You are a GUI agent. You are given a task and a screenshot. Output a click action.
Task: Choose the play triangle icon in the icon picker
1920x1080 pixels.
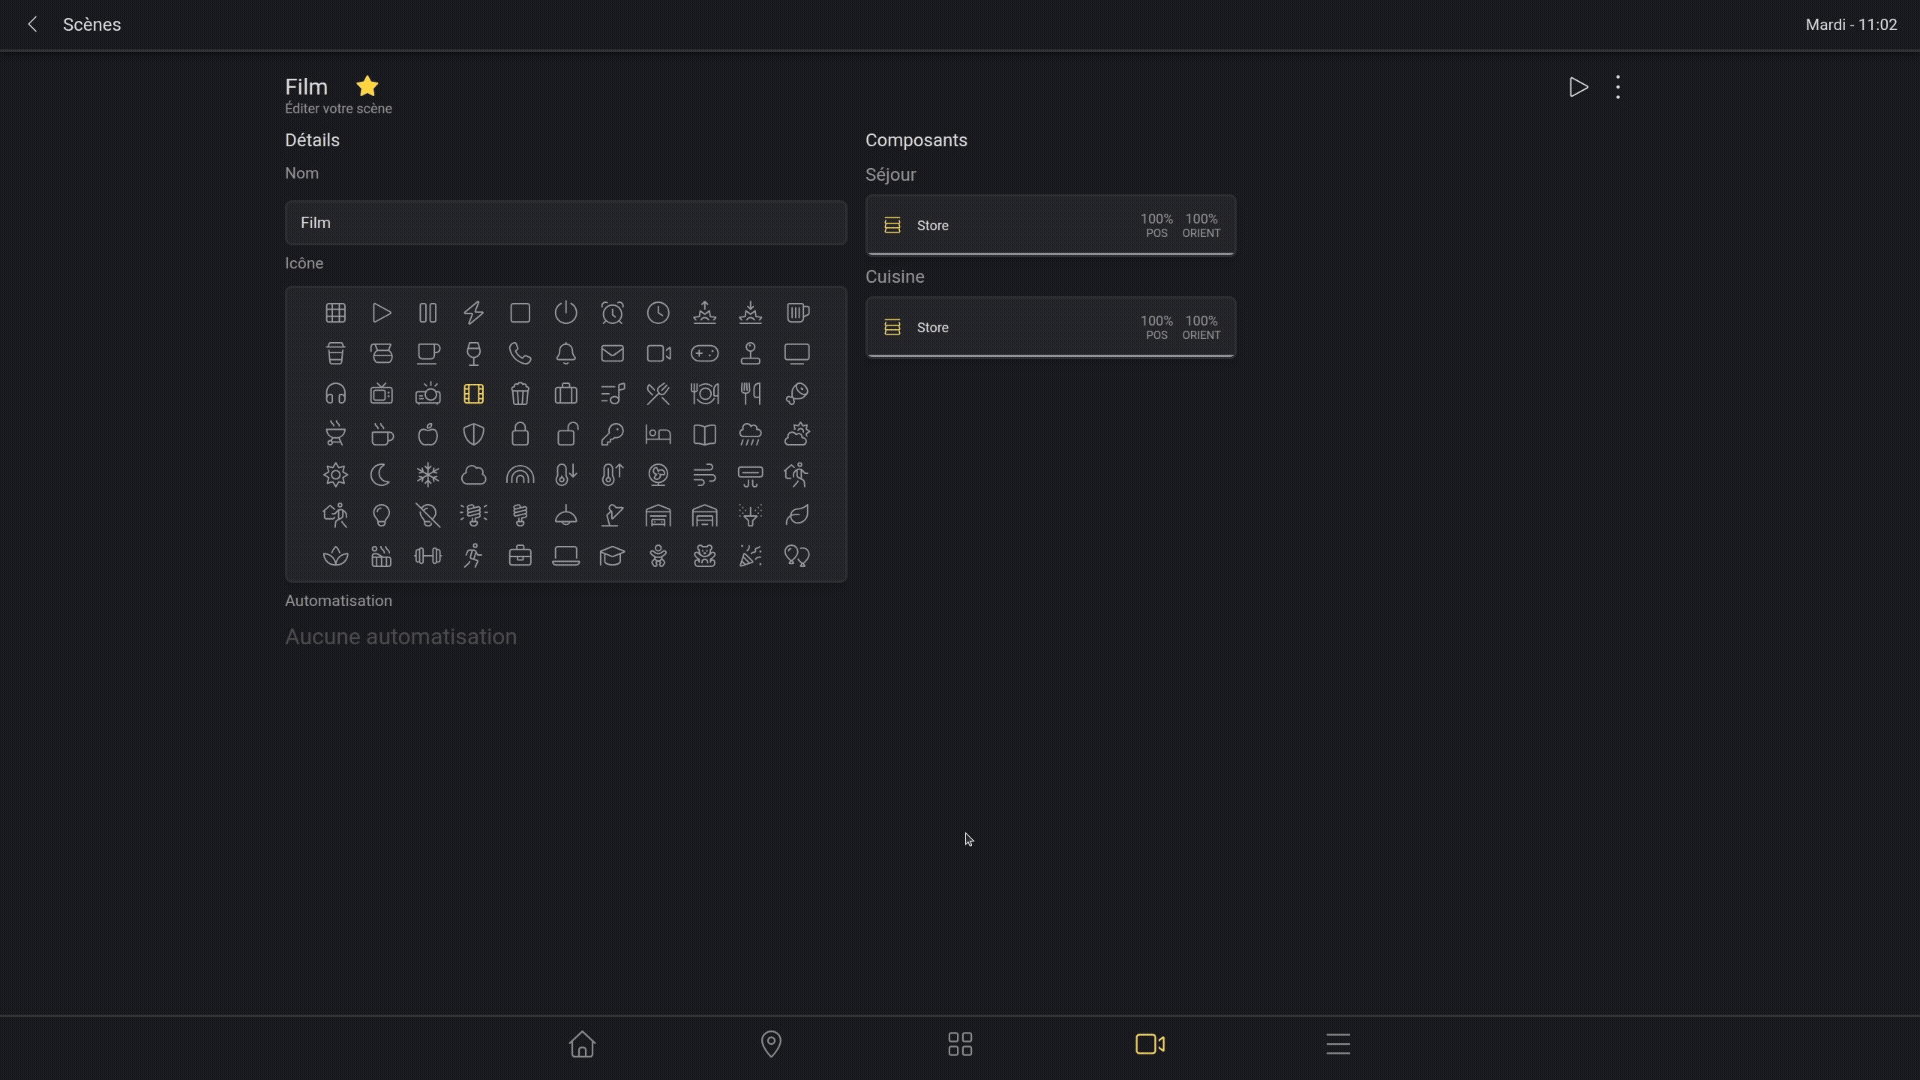382,313
